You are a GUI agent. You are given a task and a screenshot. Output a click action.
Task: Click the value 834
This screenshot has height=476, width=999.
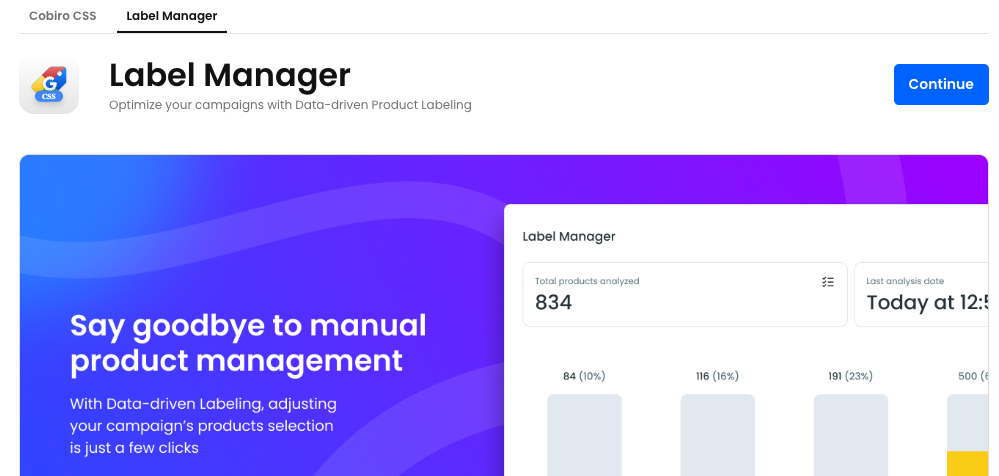(553, 302)
